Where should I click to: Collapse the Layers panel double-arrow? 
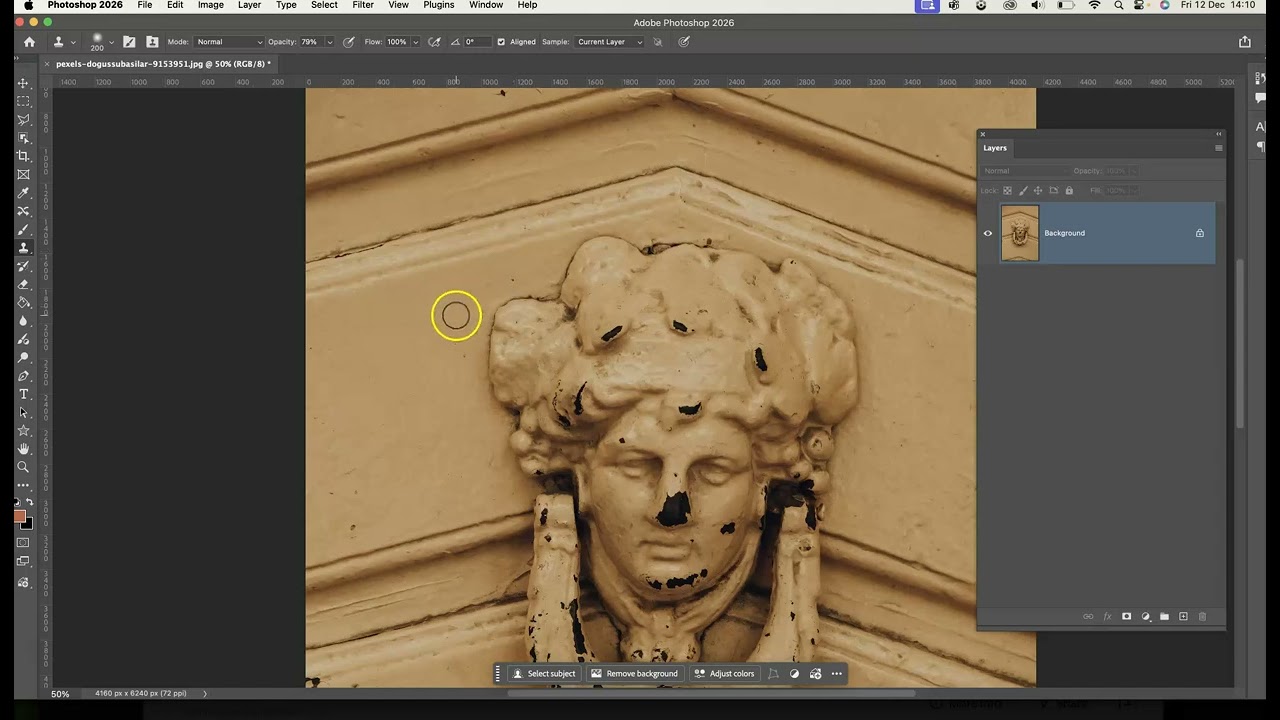point(1218,134)
